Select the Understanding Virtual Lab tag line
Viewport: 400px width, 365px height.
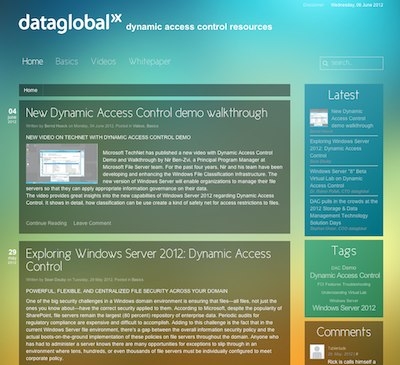(x=344, y=292)
